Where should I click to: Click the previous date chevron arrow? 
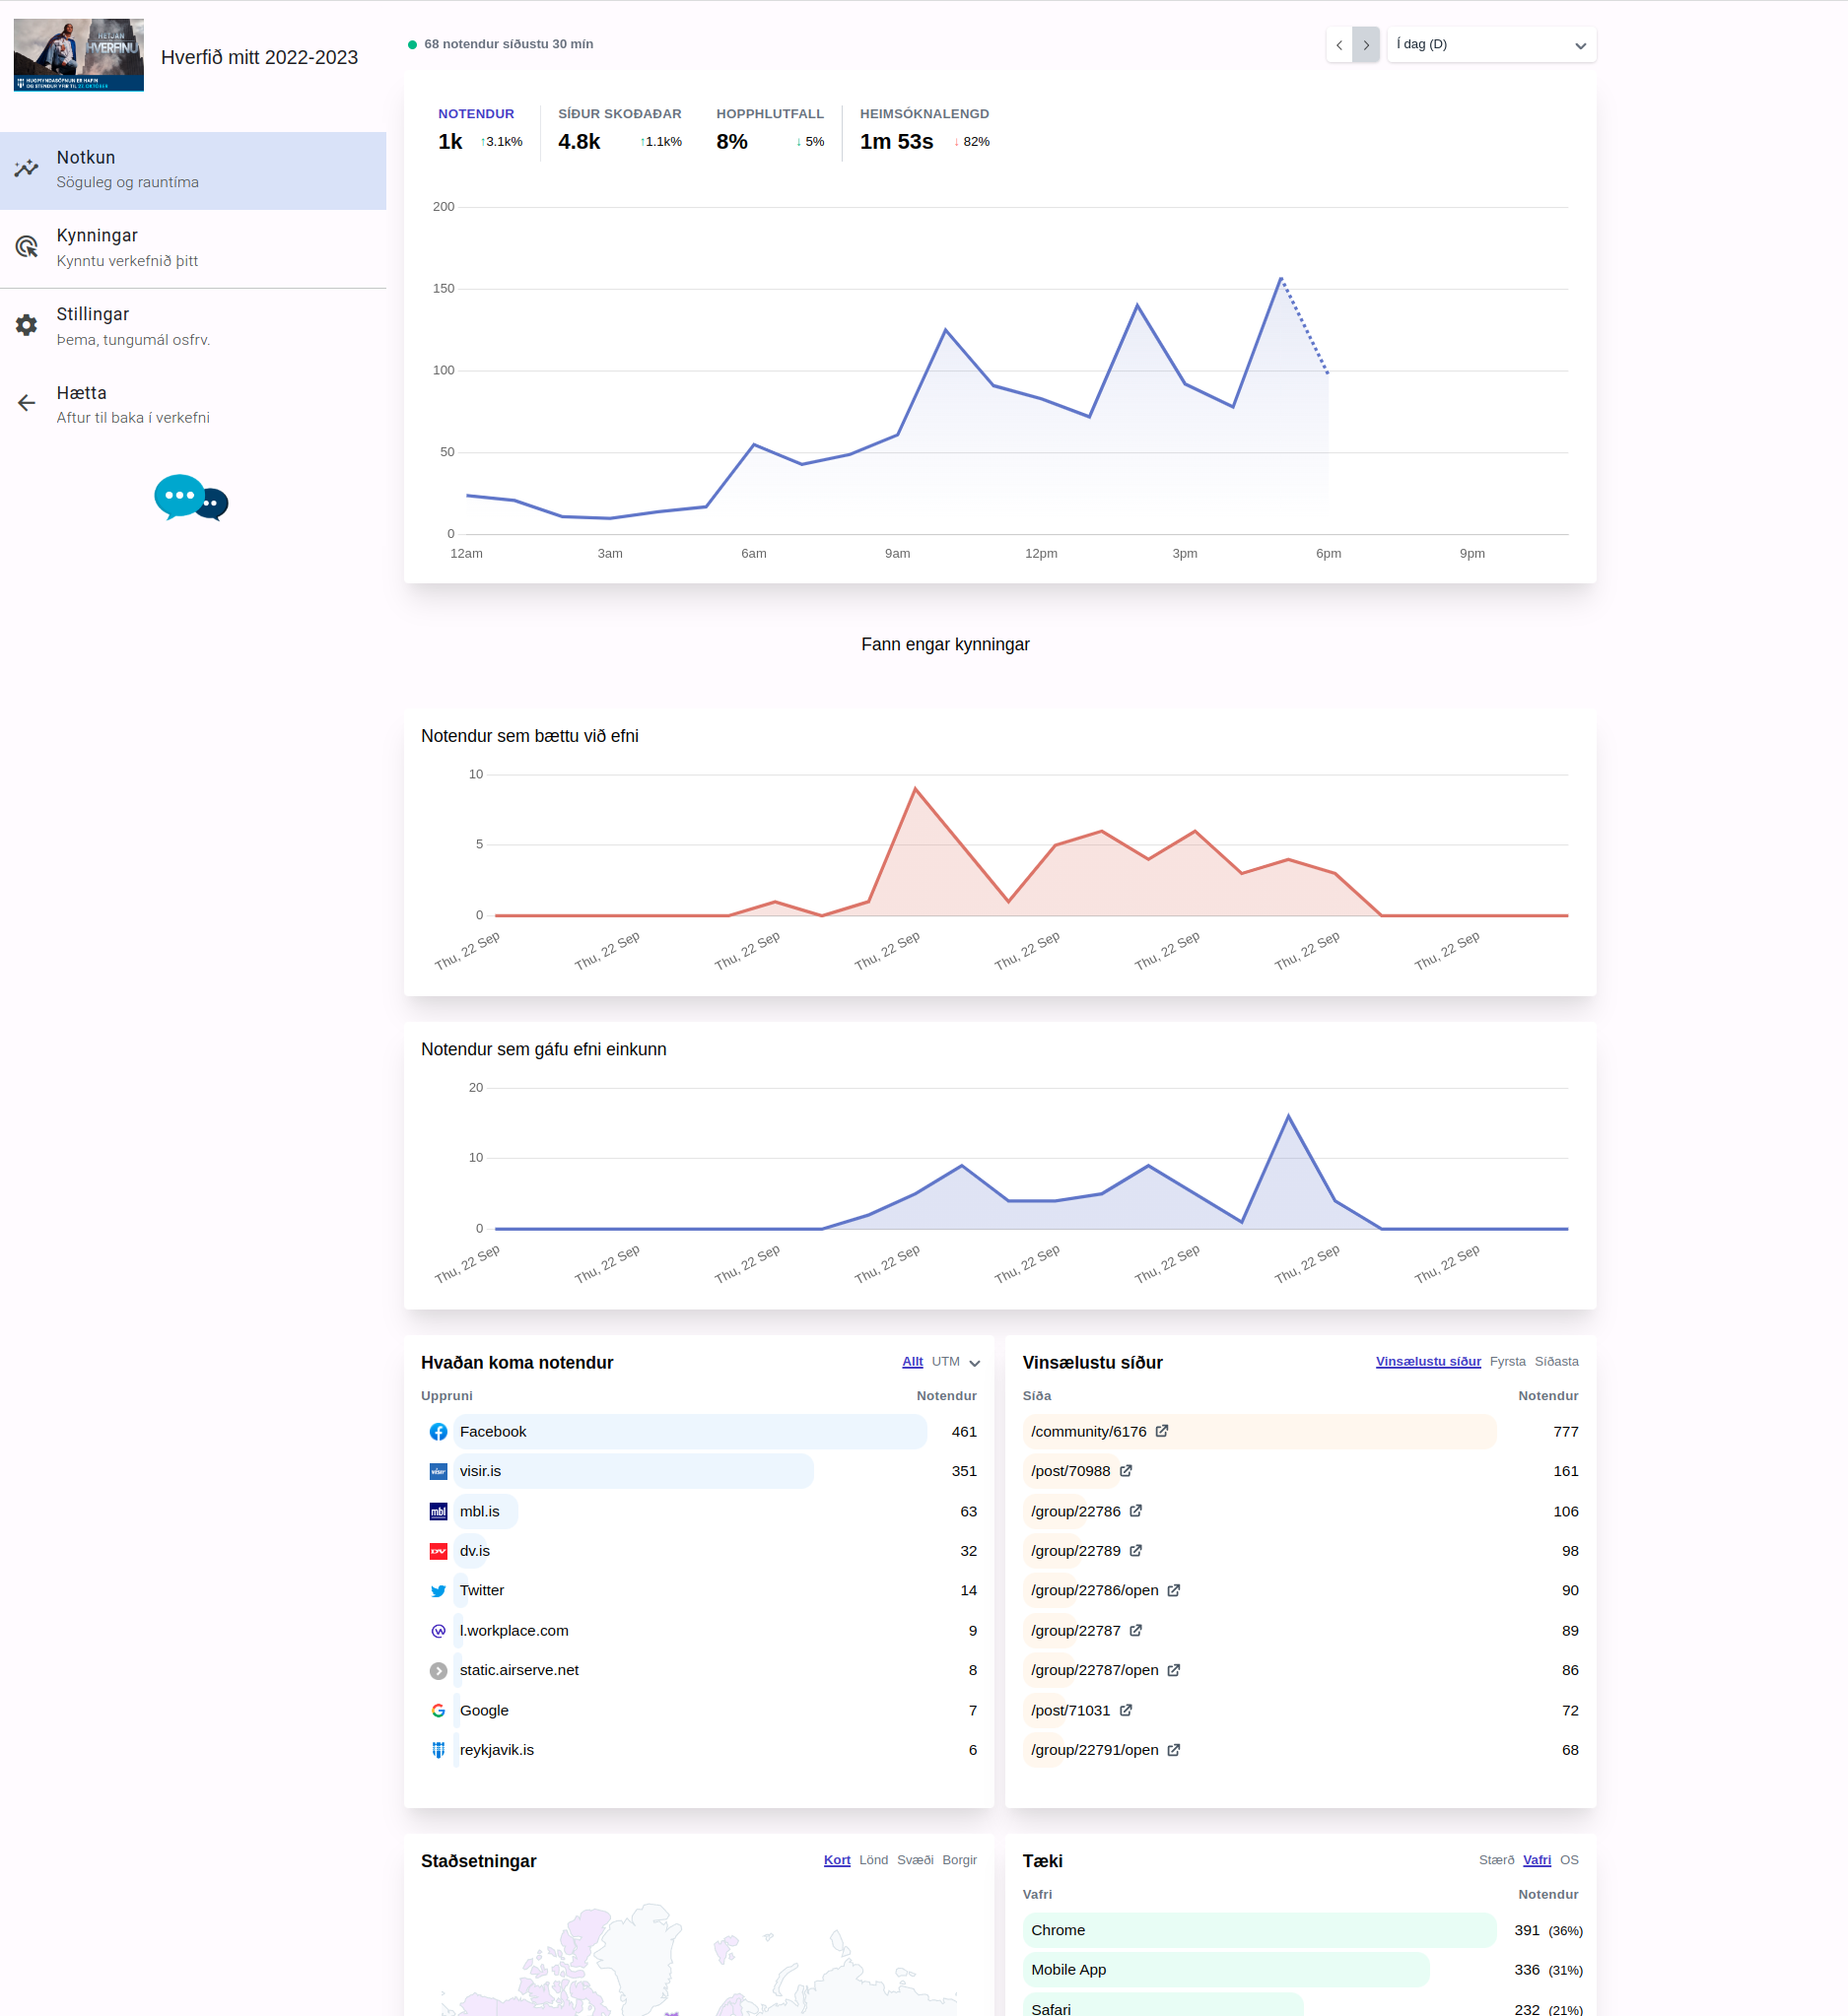[x=1340, y=44]
